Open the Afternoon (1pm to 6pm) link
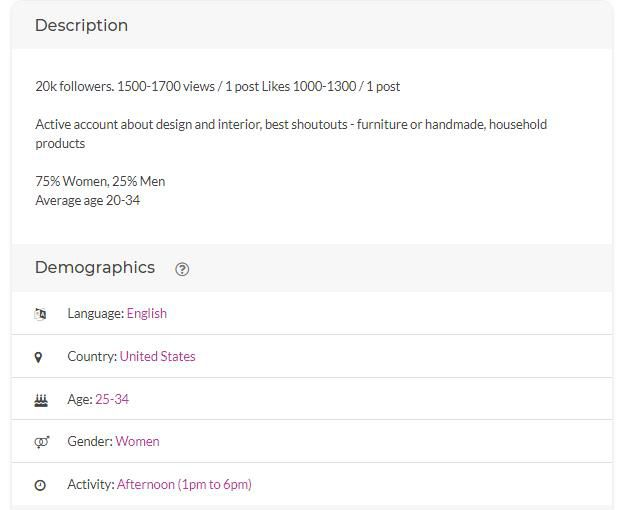 point(184,484)
